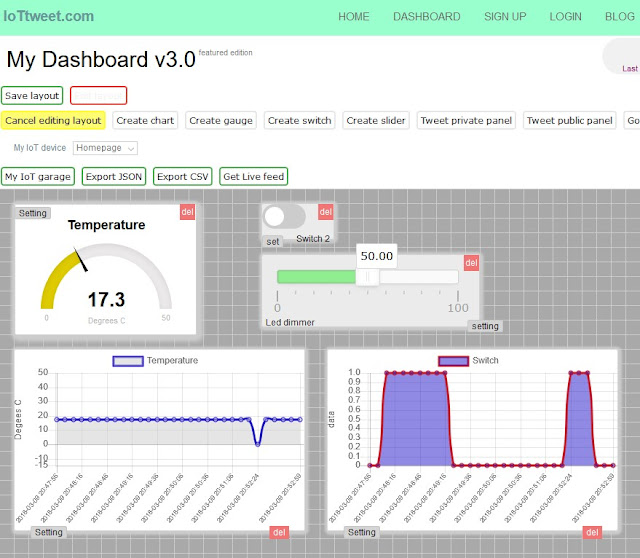Click set on Switch 2 widget

[x=273, y=242]
